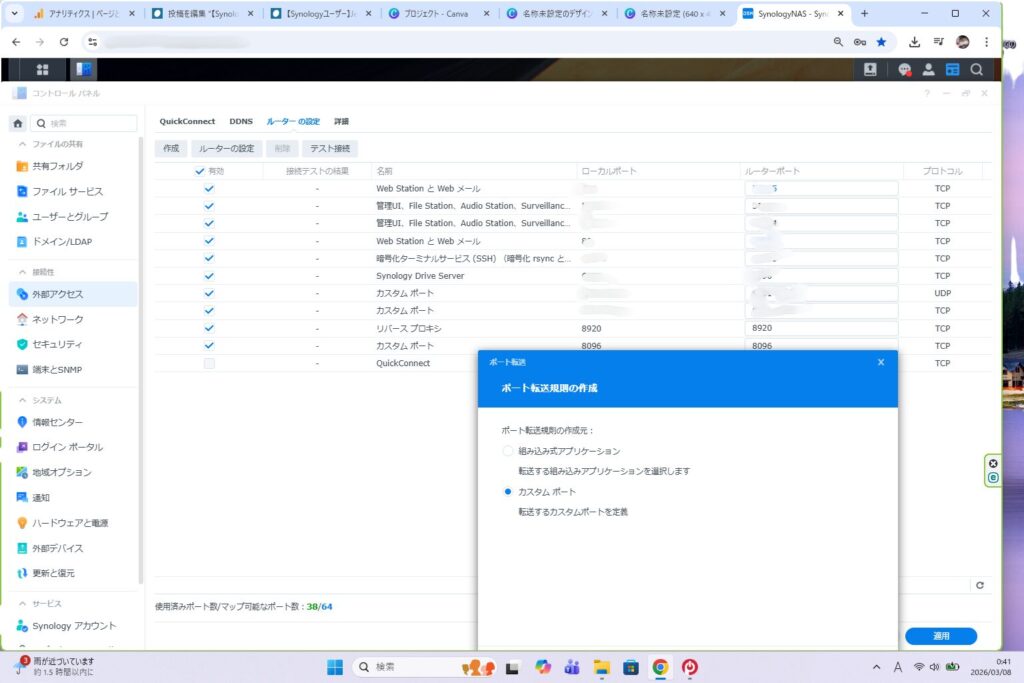Collapse the システム sidebar section
The height and width of the screenshot is (683, 1024).
coord(23,400)
